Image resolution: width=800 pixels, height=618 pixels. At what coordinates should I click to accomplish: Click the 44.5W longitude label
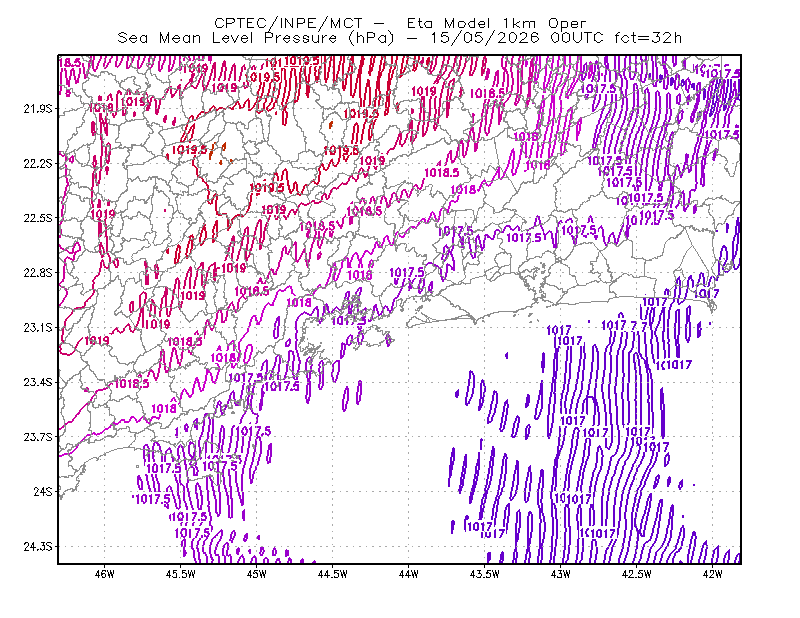[333, 574]
